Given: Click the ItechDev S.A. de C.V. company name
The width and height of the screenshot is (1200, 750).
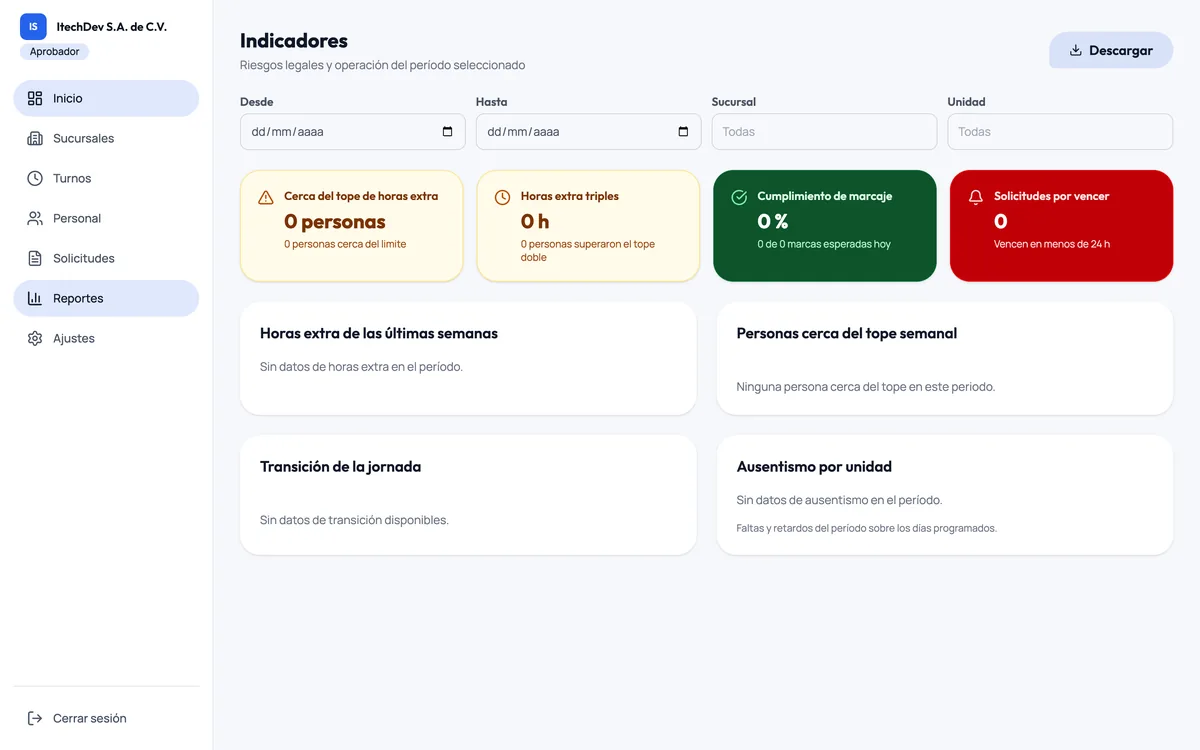Looking at the screenshot, I should 112,27.
